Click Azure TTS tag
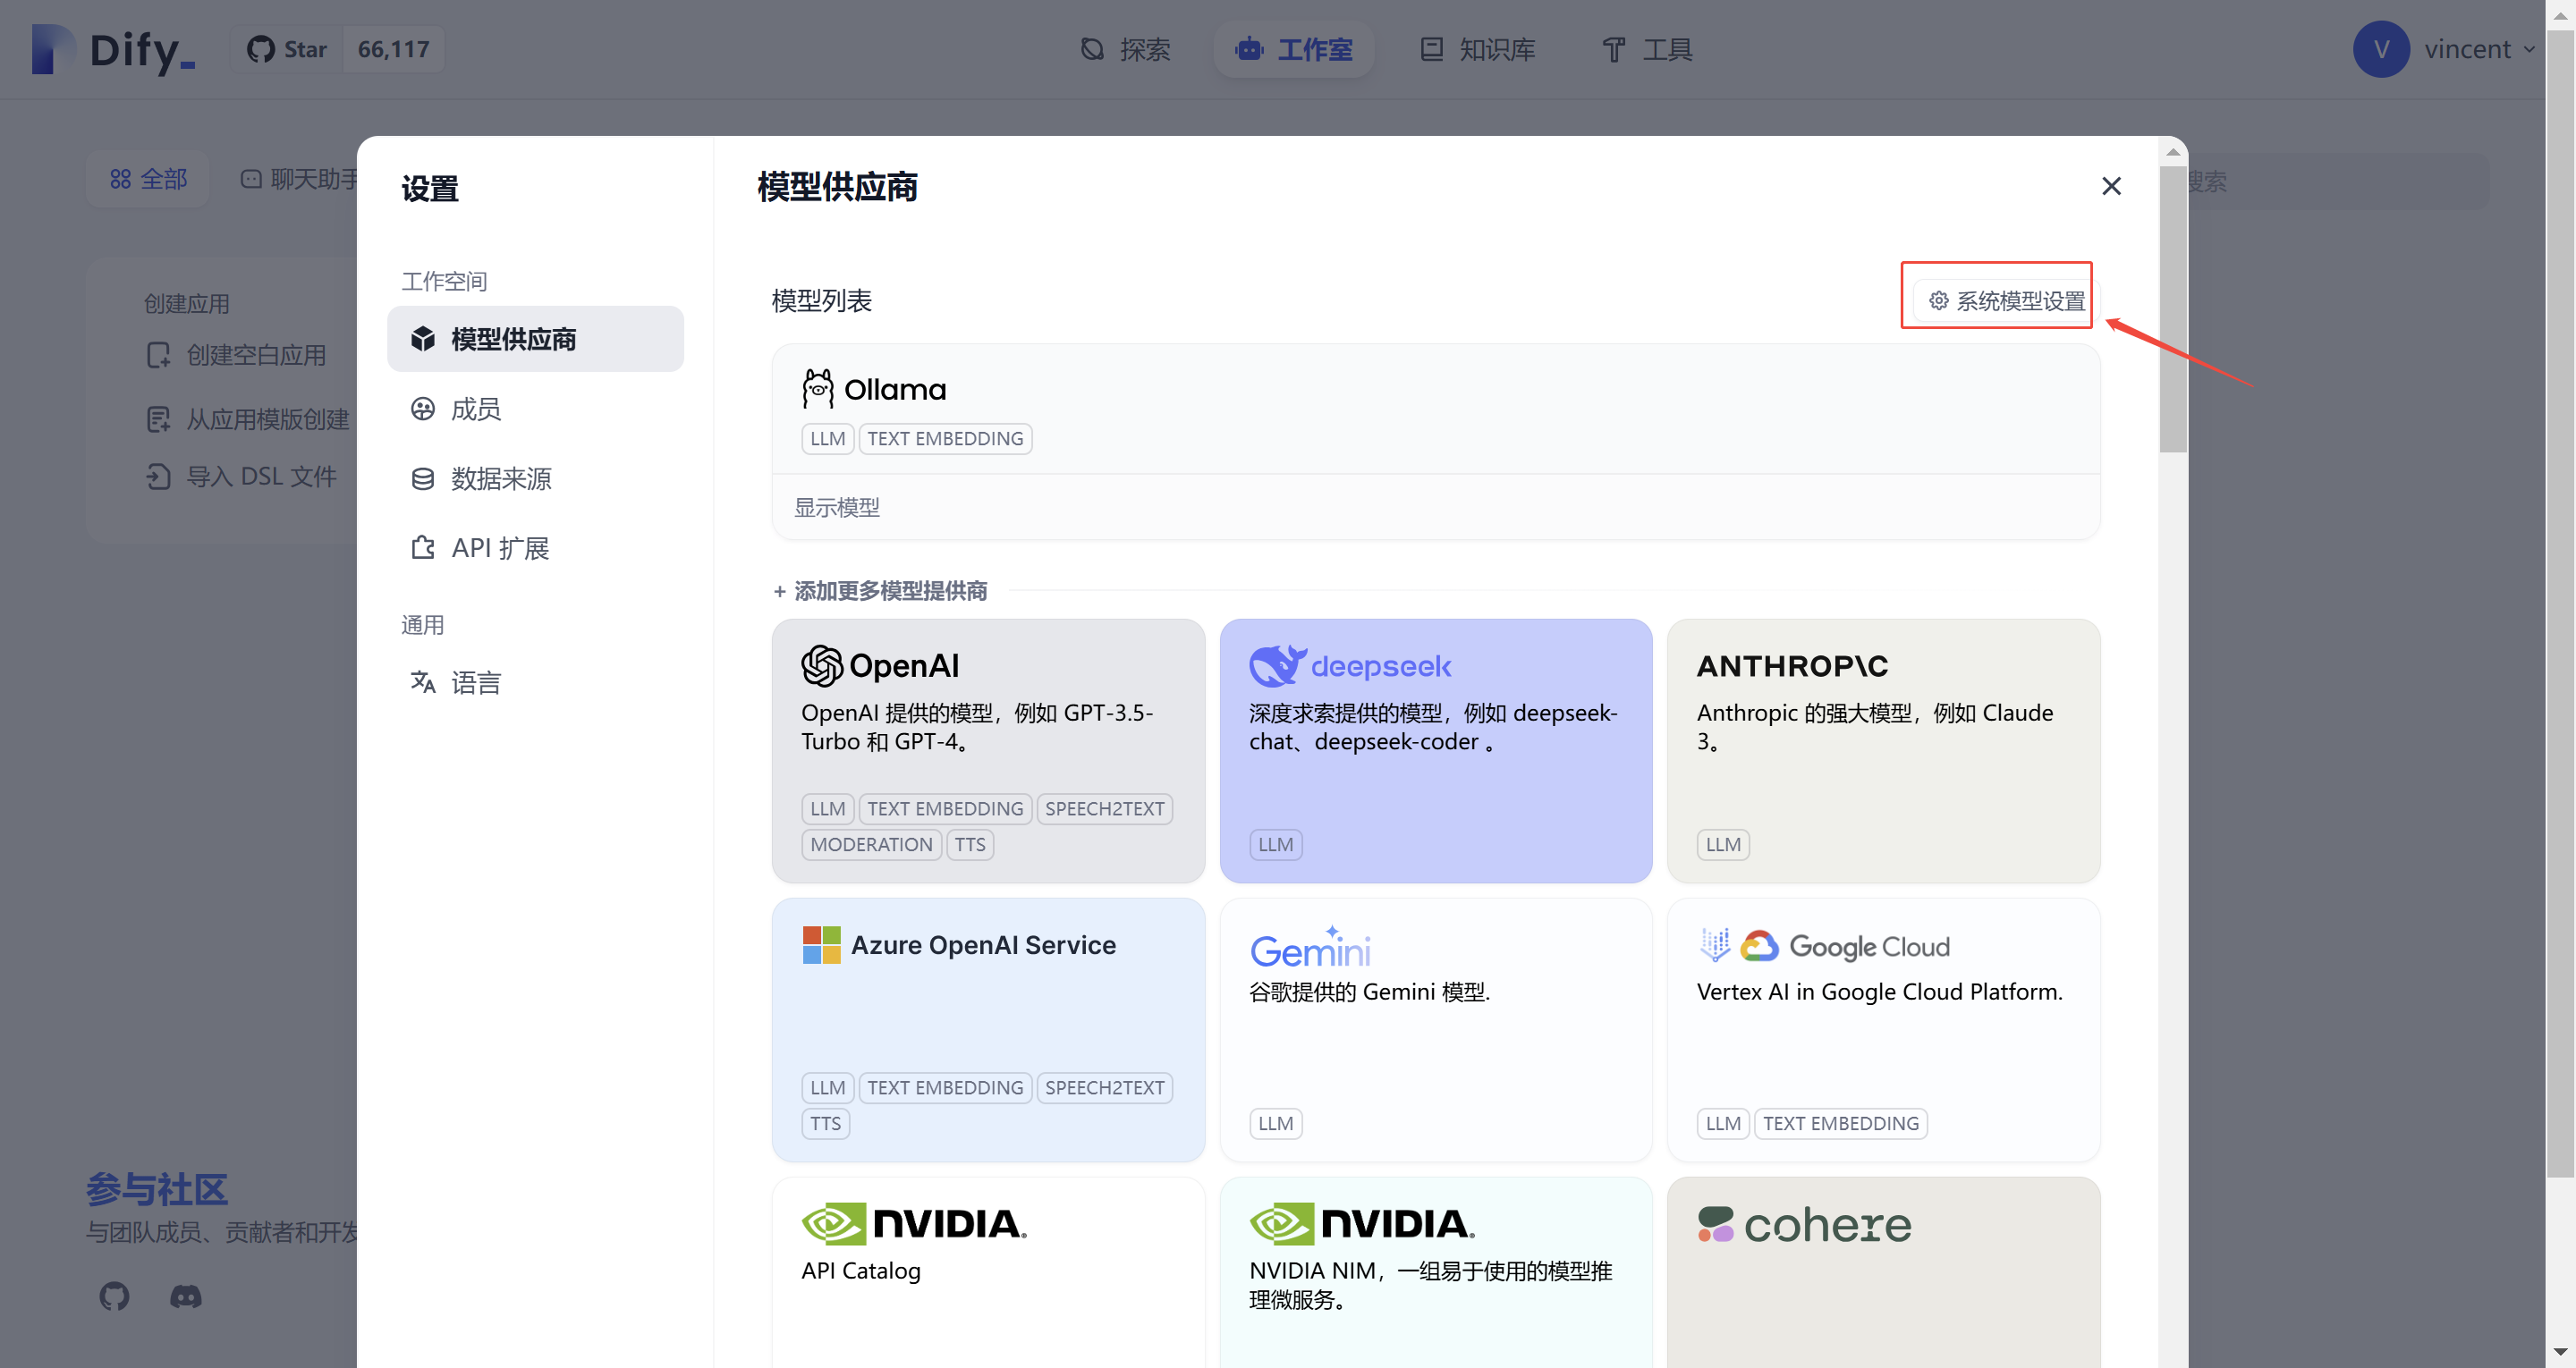Image resolution: width=2576 pixels, height=1368 pixels. click(825, 1123)
